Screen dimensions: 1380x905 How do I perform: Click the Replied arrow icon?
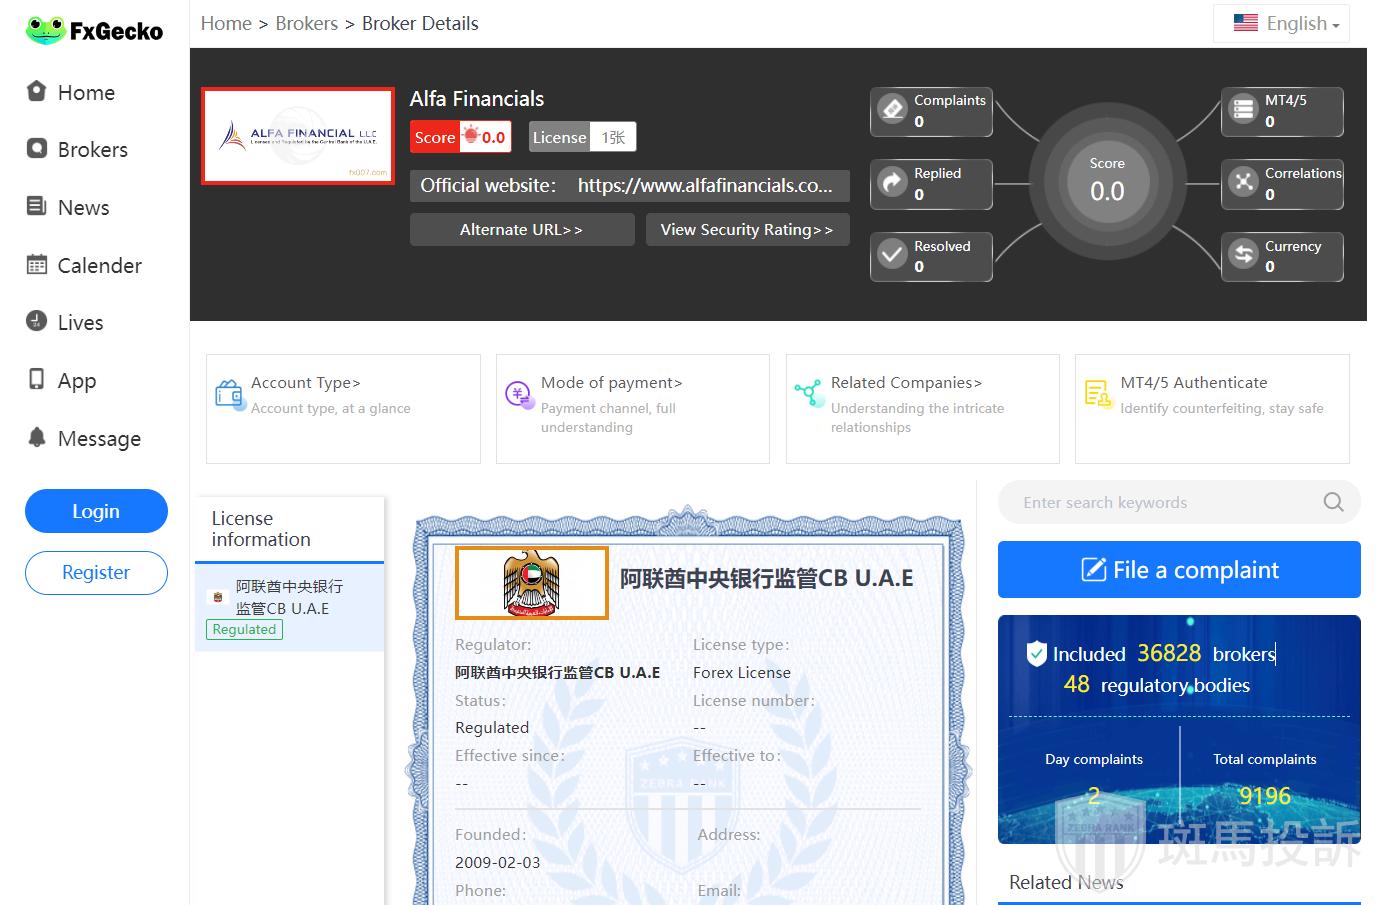[x=892, y=182]
